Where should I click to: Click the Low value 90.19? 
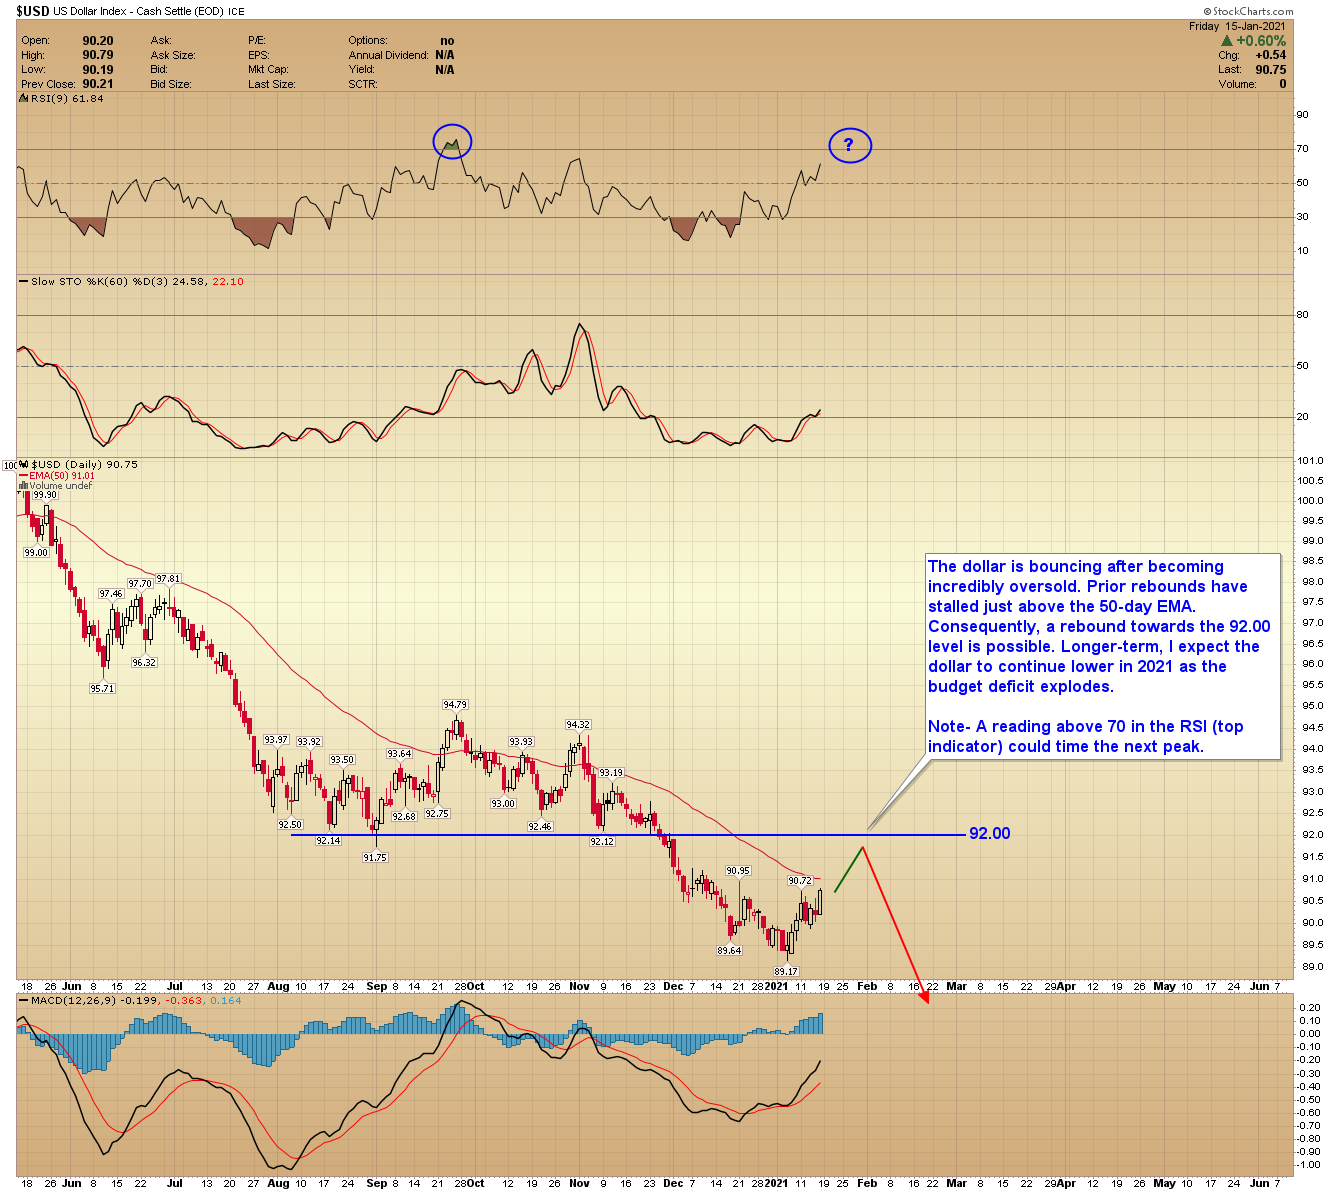(97, 70)
